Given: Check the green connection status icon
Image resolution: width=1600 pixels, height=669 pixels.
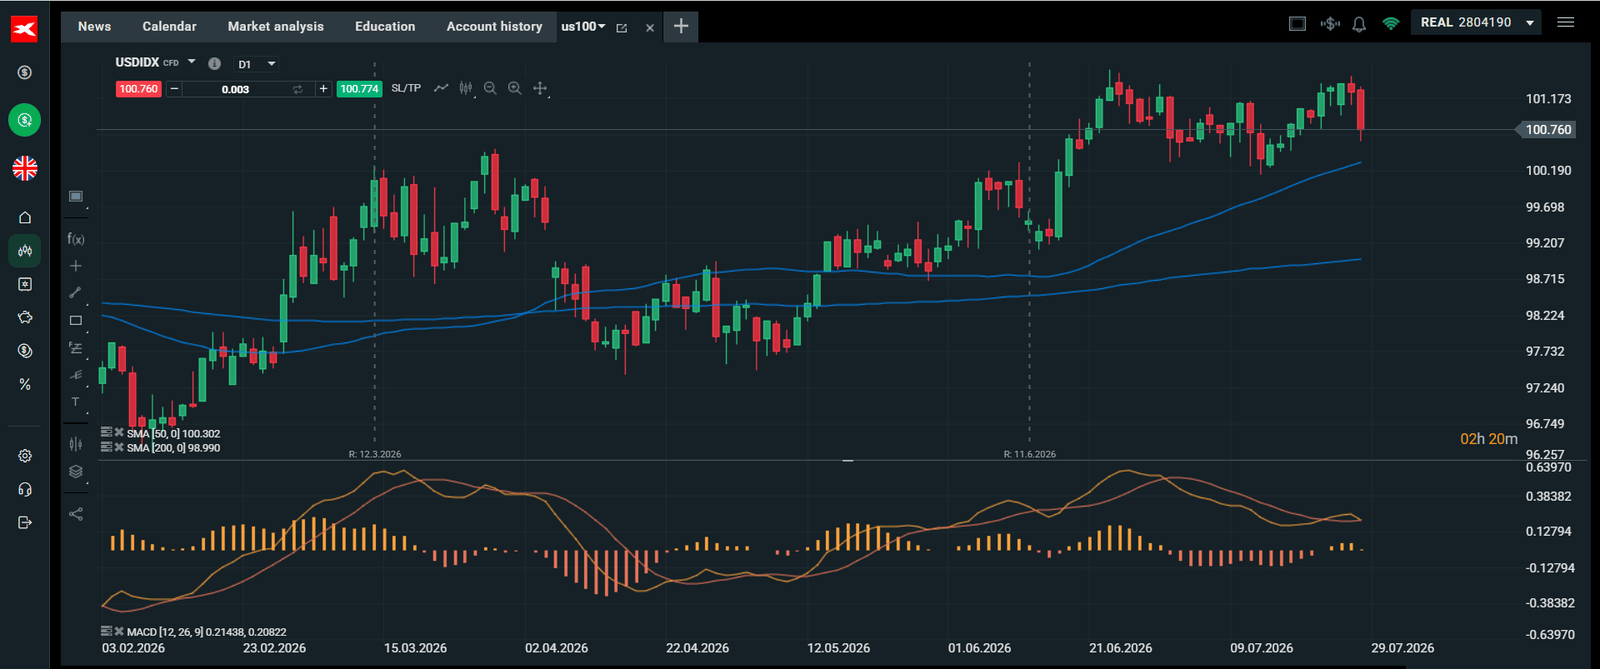Looking at the screenshot, I should pos(1391,24).
